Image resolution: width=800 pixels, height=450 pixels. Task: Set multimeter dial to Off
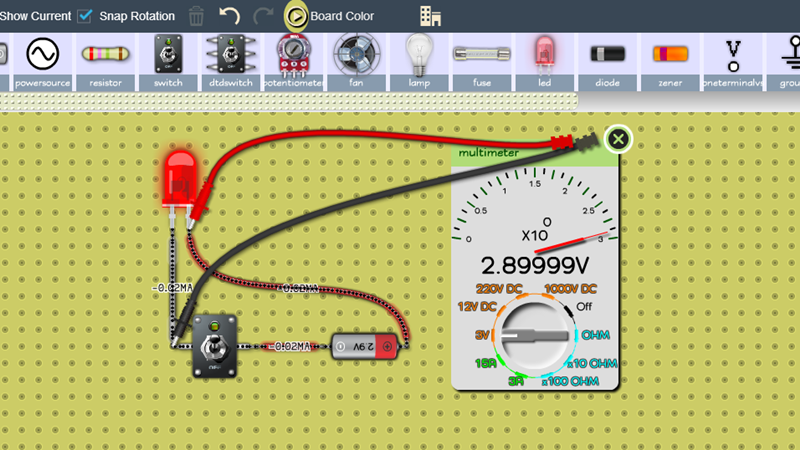(584, 306)
